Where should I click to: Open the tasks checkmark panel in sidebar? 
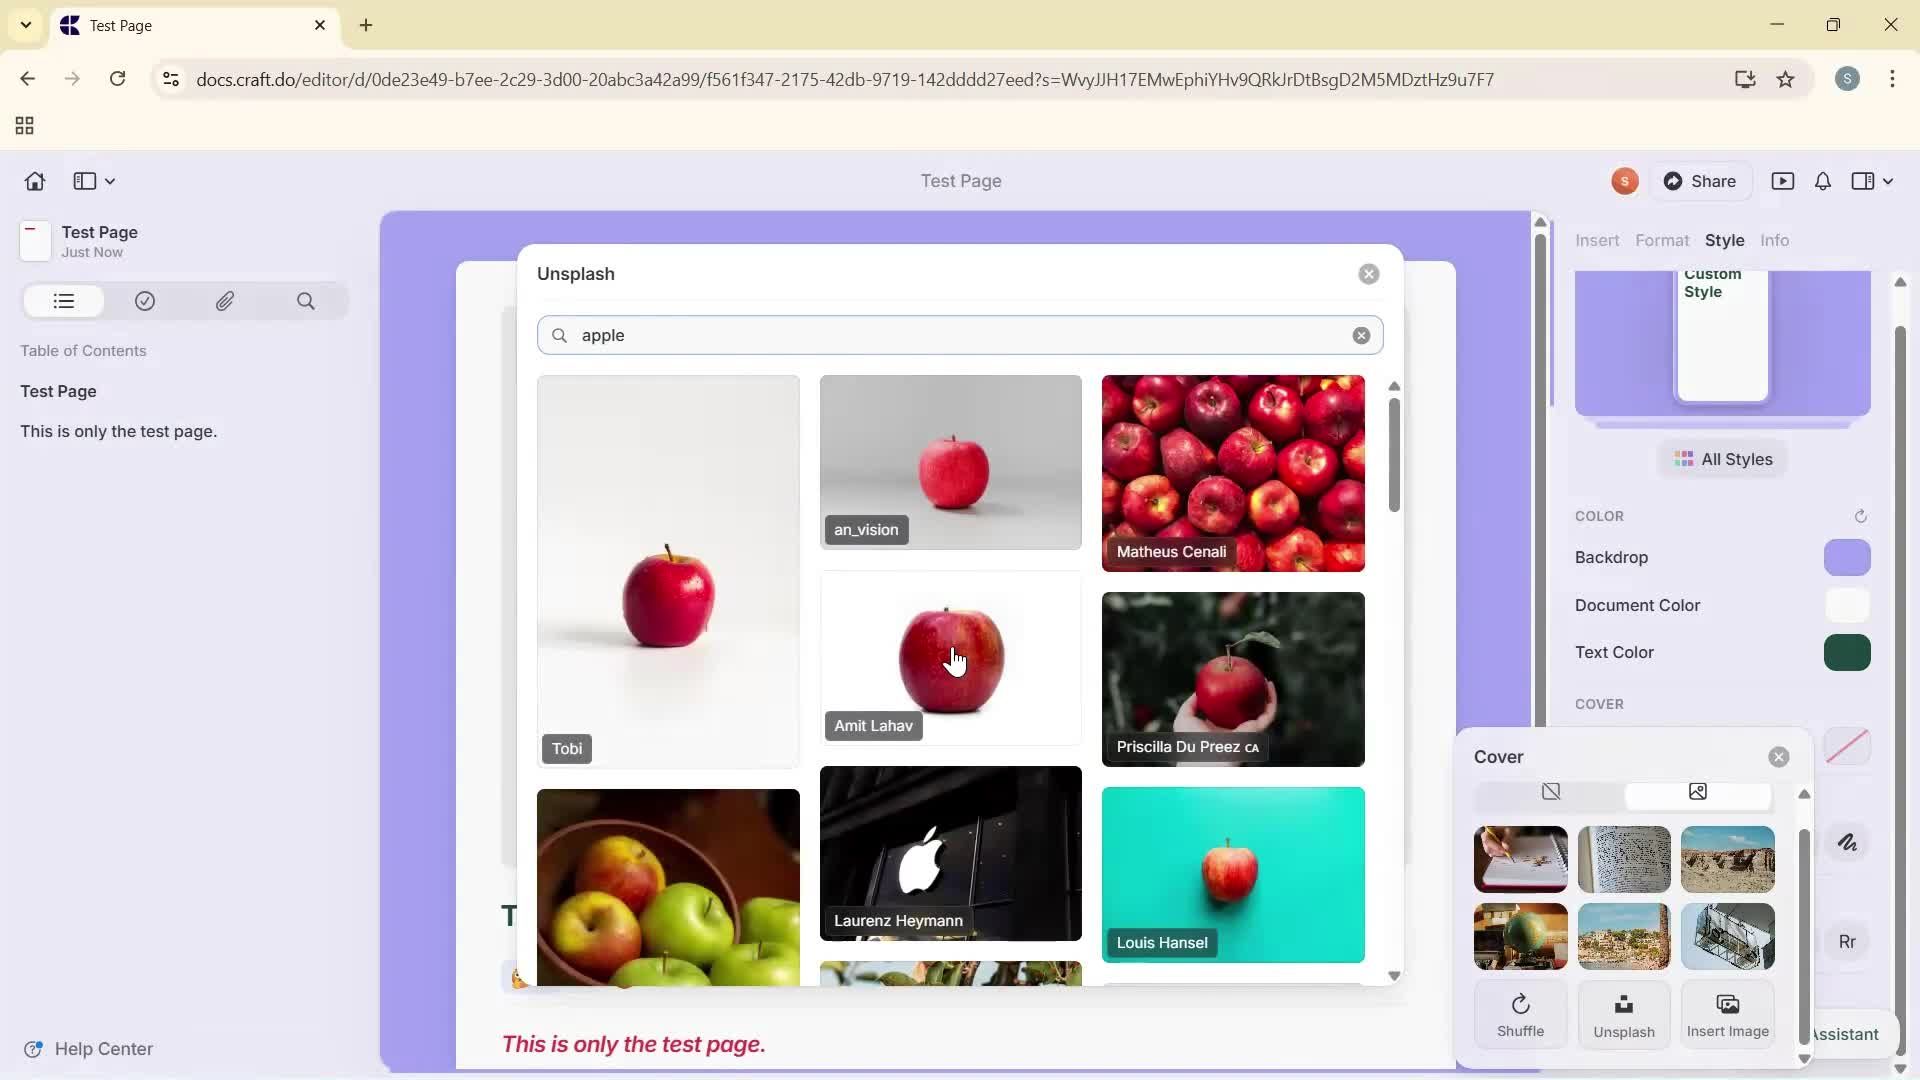[144, 301]
